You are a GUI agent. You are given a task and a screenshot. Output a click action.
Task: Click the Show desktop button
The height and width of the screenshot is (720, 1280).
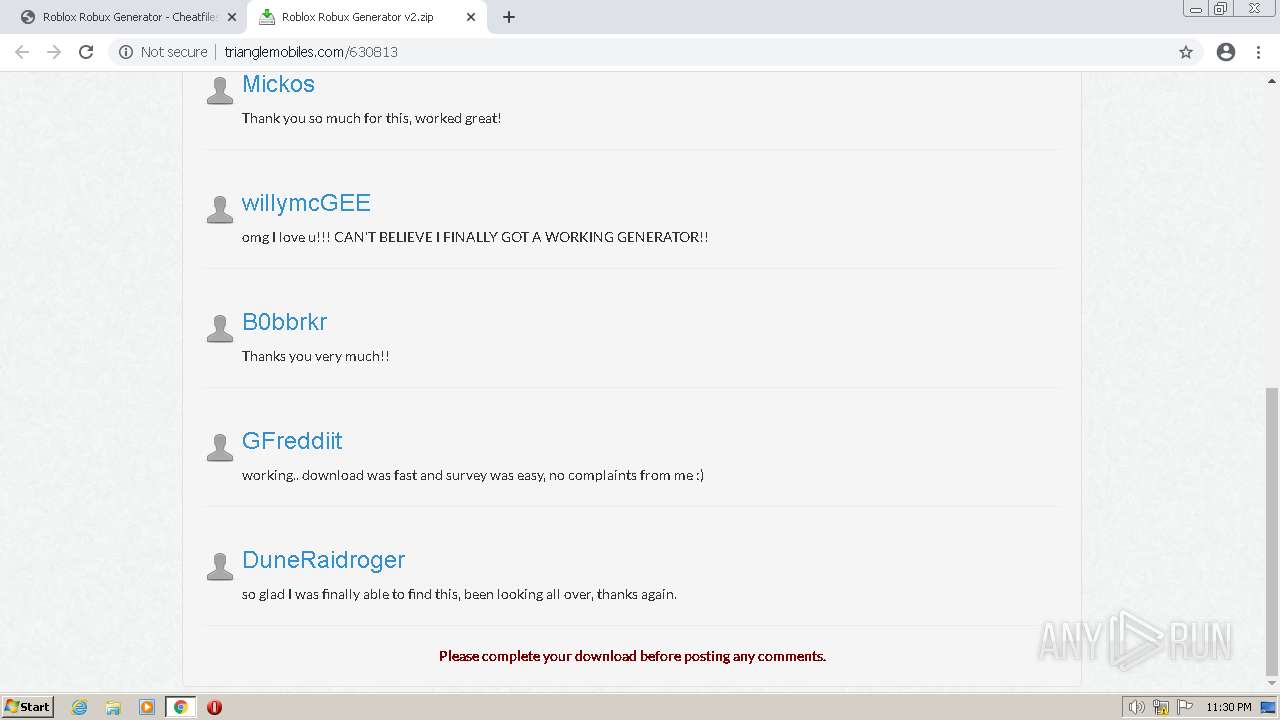click(1269, 707)
